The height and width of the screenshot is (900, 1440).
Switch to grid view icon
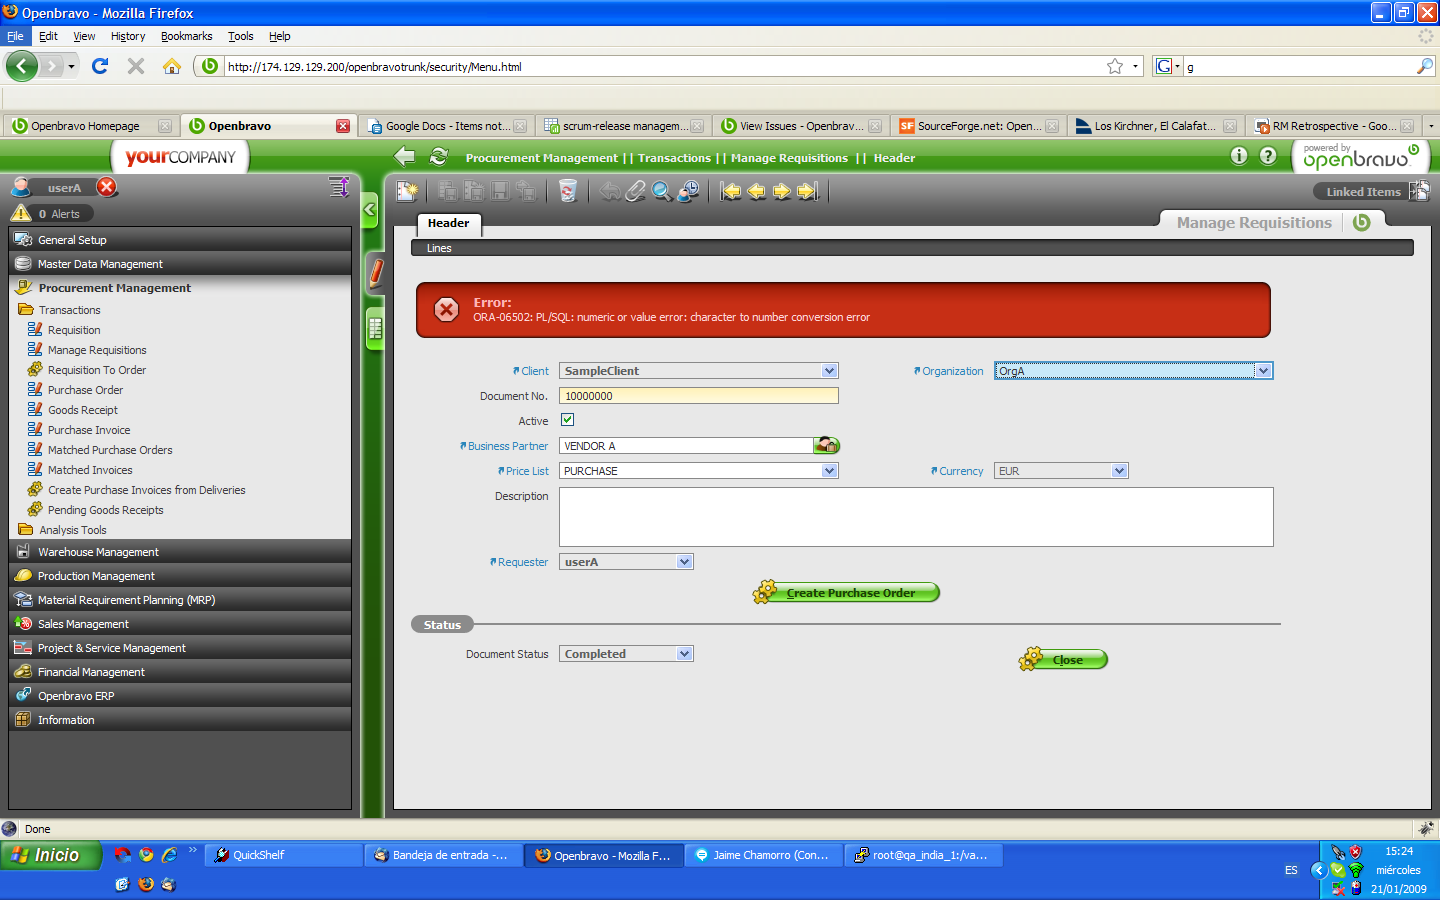click(376, 329)
